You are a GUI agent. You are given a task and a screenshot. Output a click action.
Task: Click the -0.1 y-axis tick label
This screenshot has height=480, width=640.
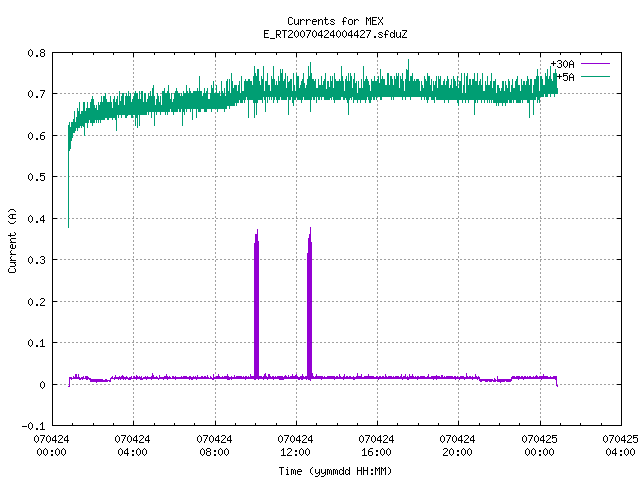pyautogui.click(x=33, y=426)
